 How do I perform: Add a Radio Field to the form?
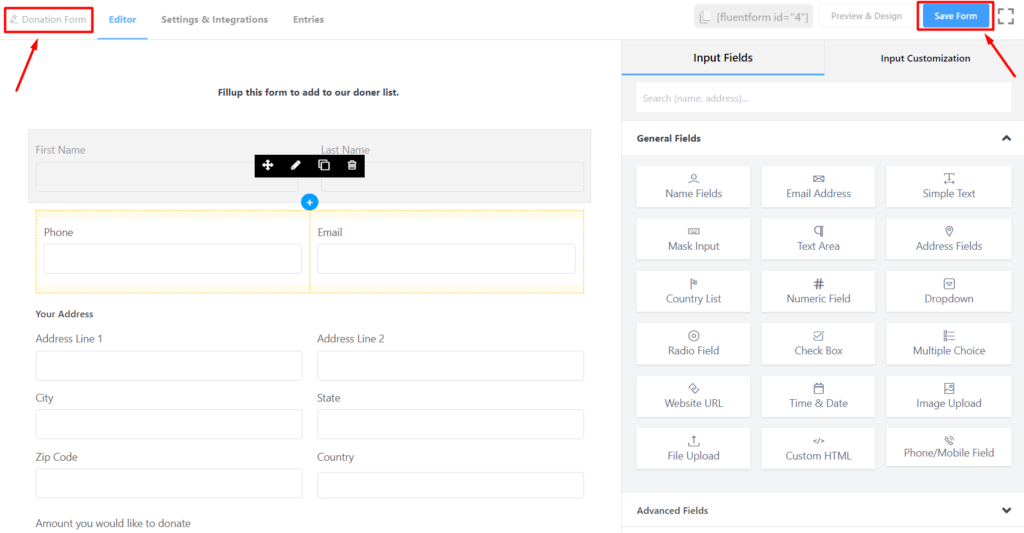pyautogui.click(x=693, y=343)
